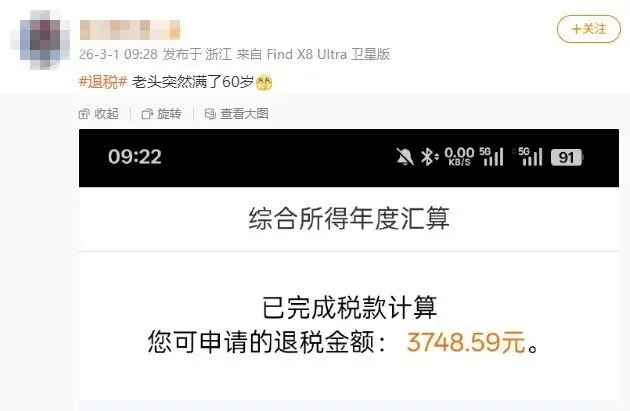Click the +关注 follow button
This screenshot has height=411, width=630.
tap(589, 29)
